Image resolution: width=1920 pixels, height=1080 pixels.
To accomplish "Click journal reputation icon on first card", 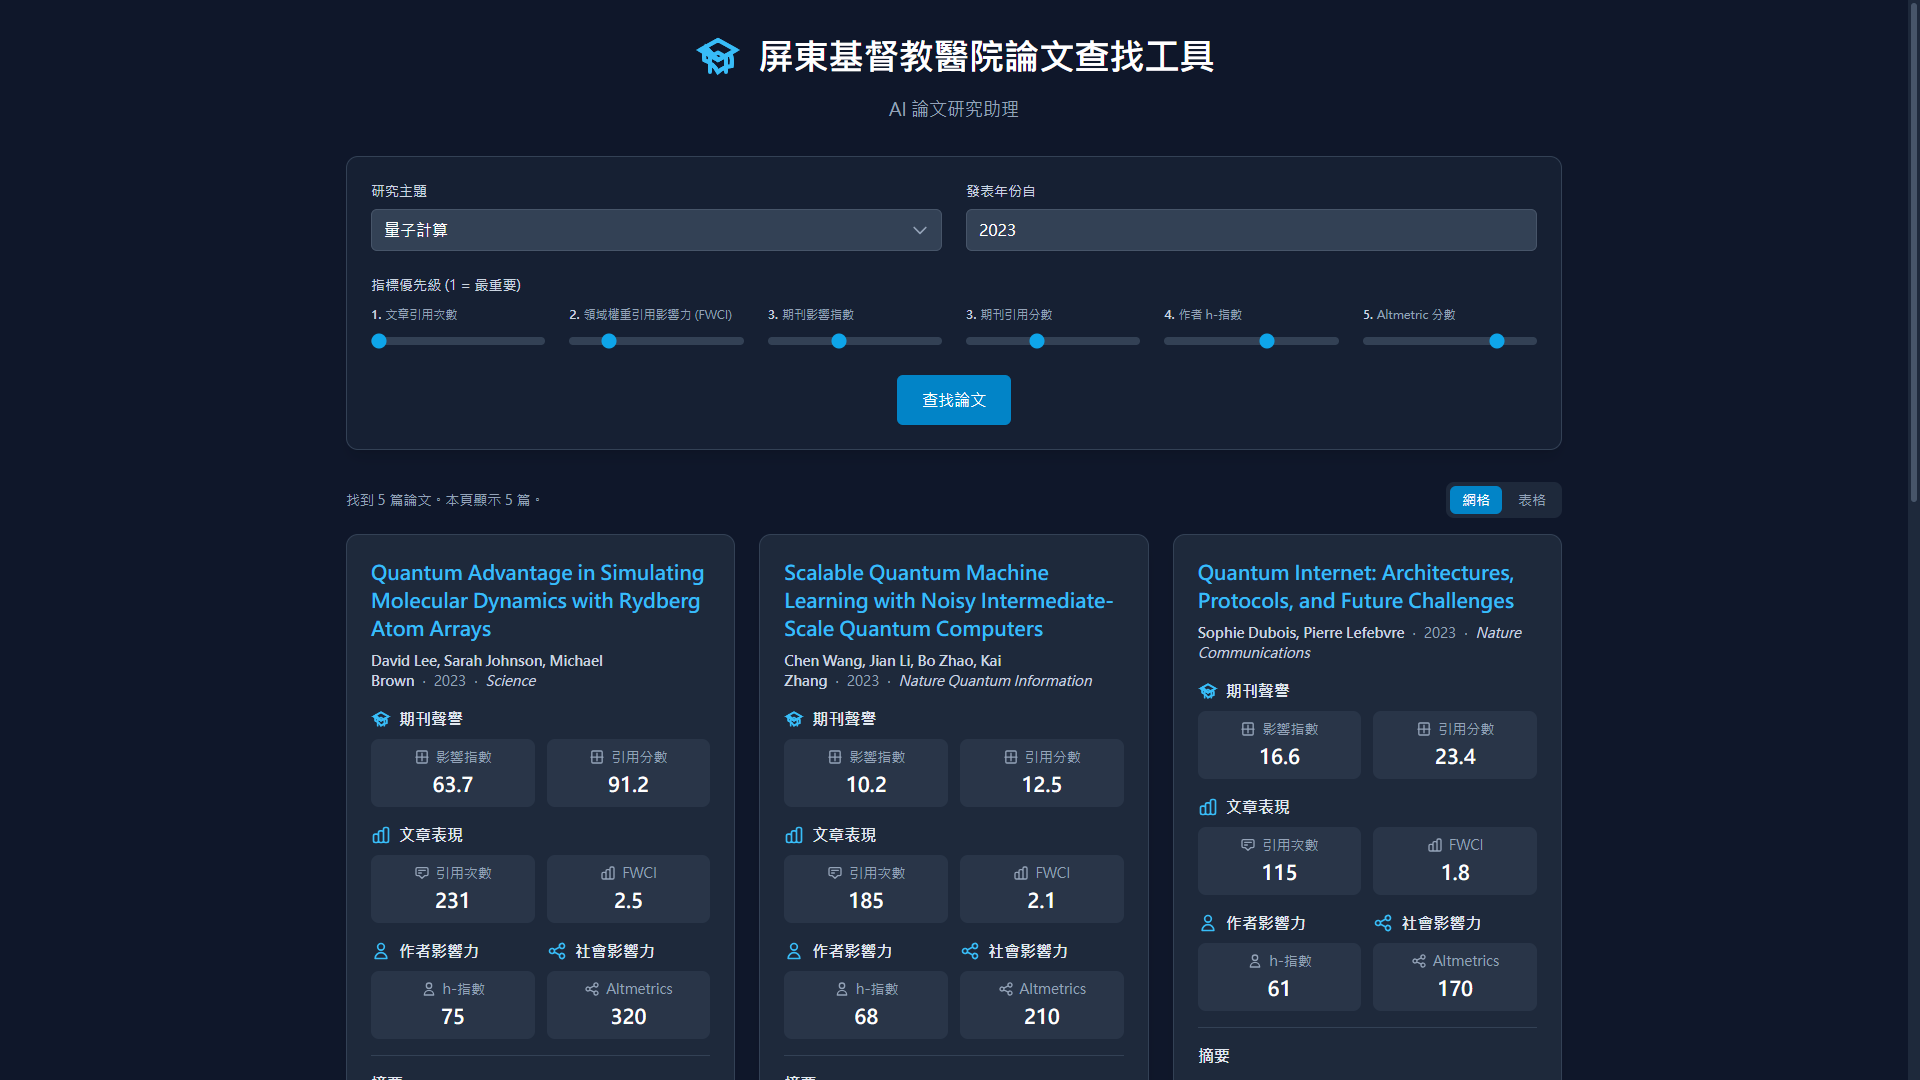I will pyautogui.click(x=381, y=719).
